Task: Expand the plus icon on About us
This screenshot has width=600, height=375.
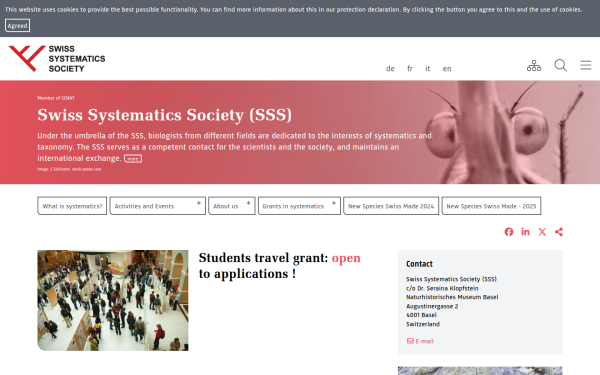Action: click(248, 203)
